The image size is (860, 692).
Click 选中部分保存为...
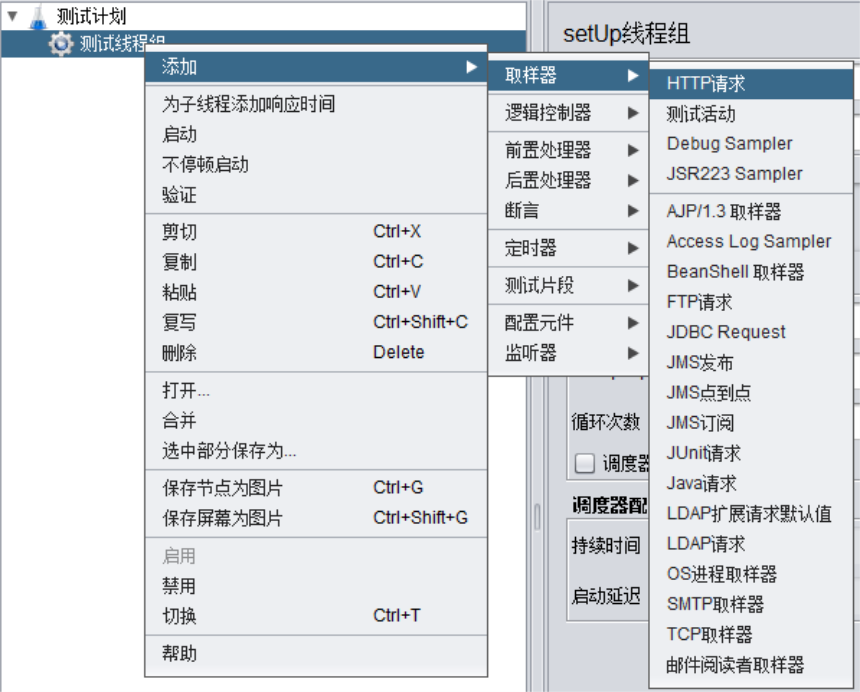click(x=316, y=451)
